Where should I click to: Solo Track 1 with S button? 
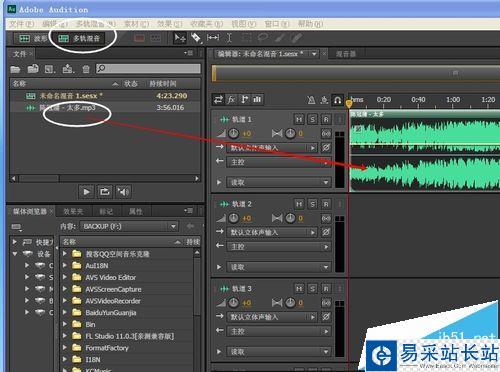click(x=312, y=119)
